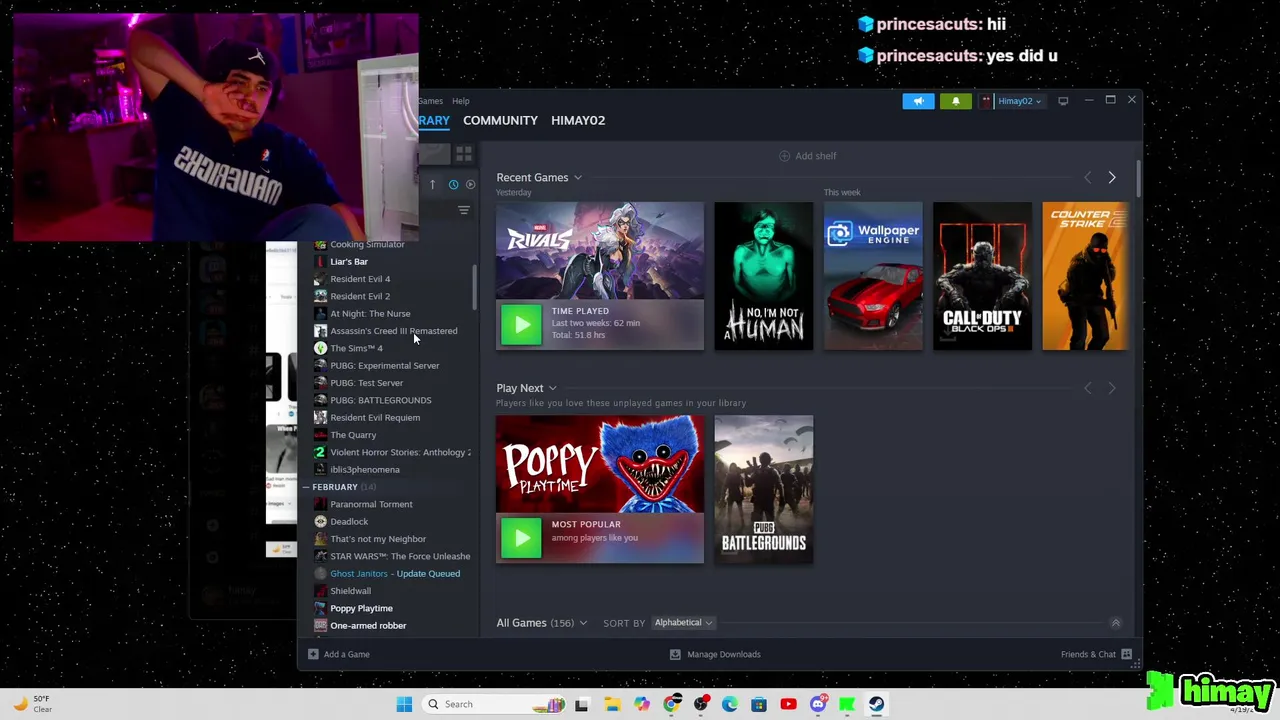Click Ghost Janitors Update Queued entry
This screenshot has width=1280, height=720.
tap(395, 574)
